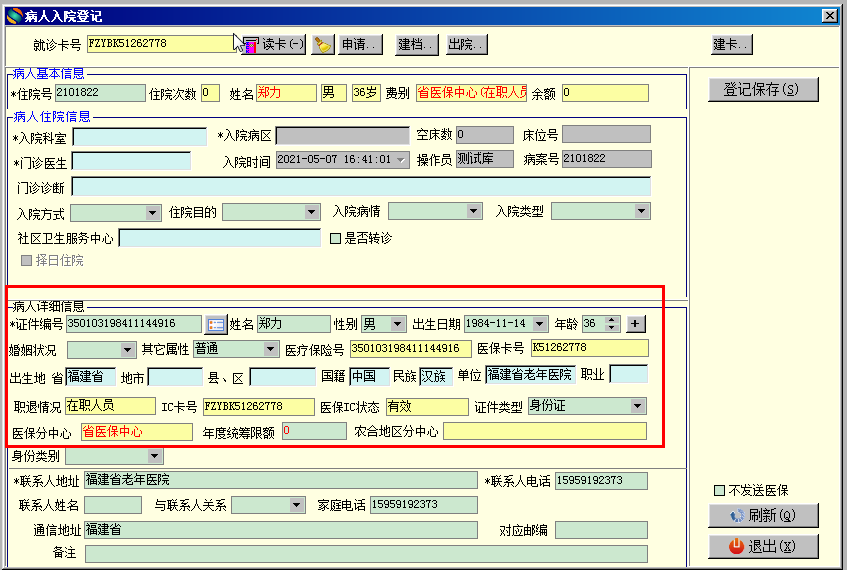Open the 住院目的 dropdown
This screenshot has width=847, height=570.
click(x=312, y=212)
